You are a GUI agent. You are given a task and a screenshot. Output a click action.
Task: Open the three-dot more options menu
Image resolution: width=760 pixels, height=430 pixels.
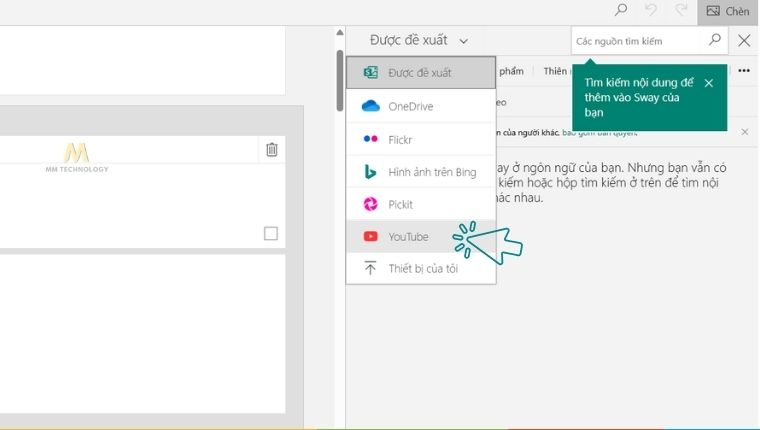click(744, 71)
